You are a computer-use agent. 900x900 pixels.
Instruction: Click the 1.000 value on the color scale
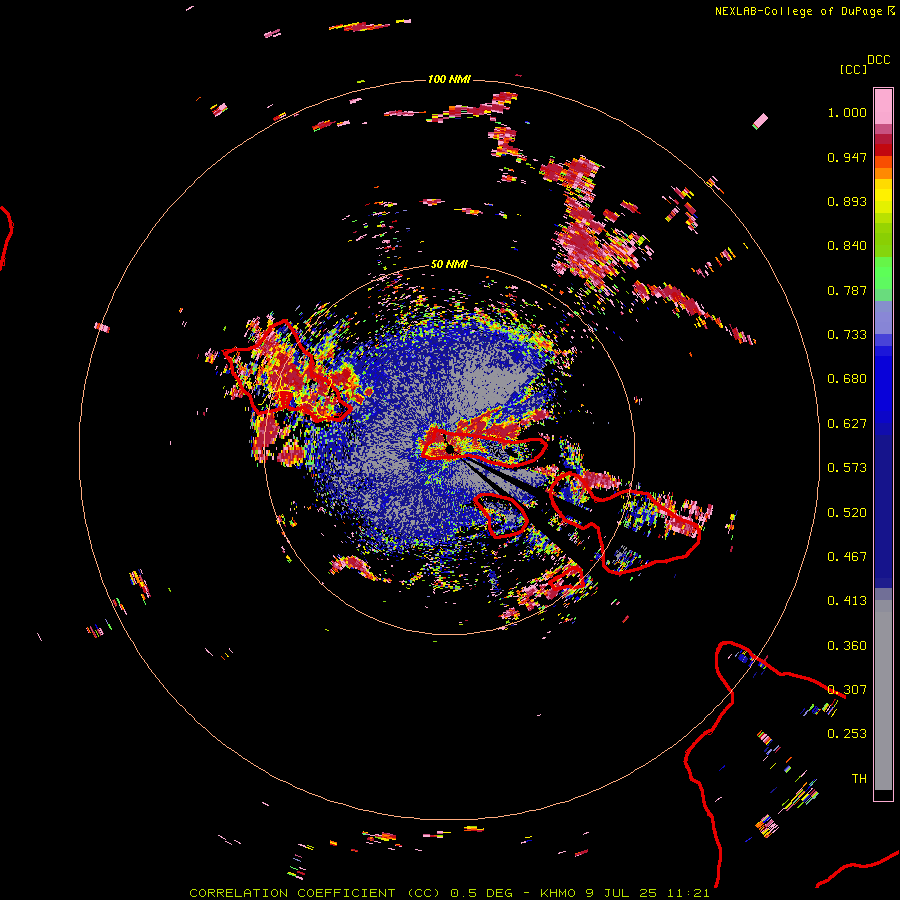[847, 112]
